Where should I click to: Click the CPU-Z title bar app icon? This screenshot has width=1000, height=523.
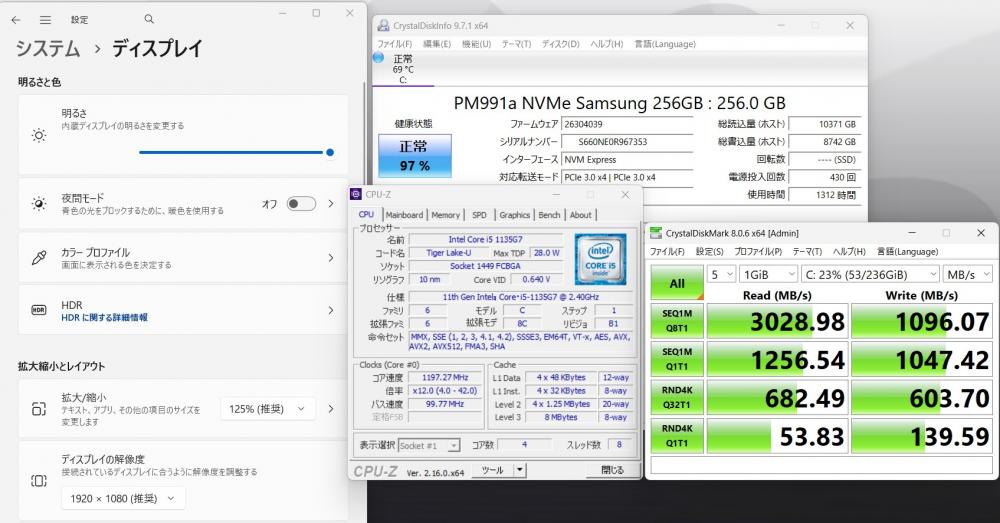pos(355,194)
